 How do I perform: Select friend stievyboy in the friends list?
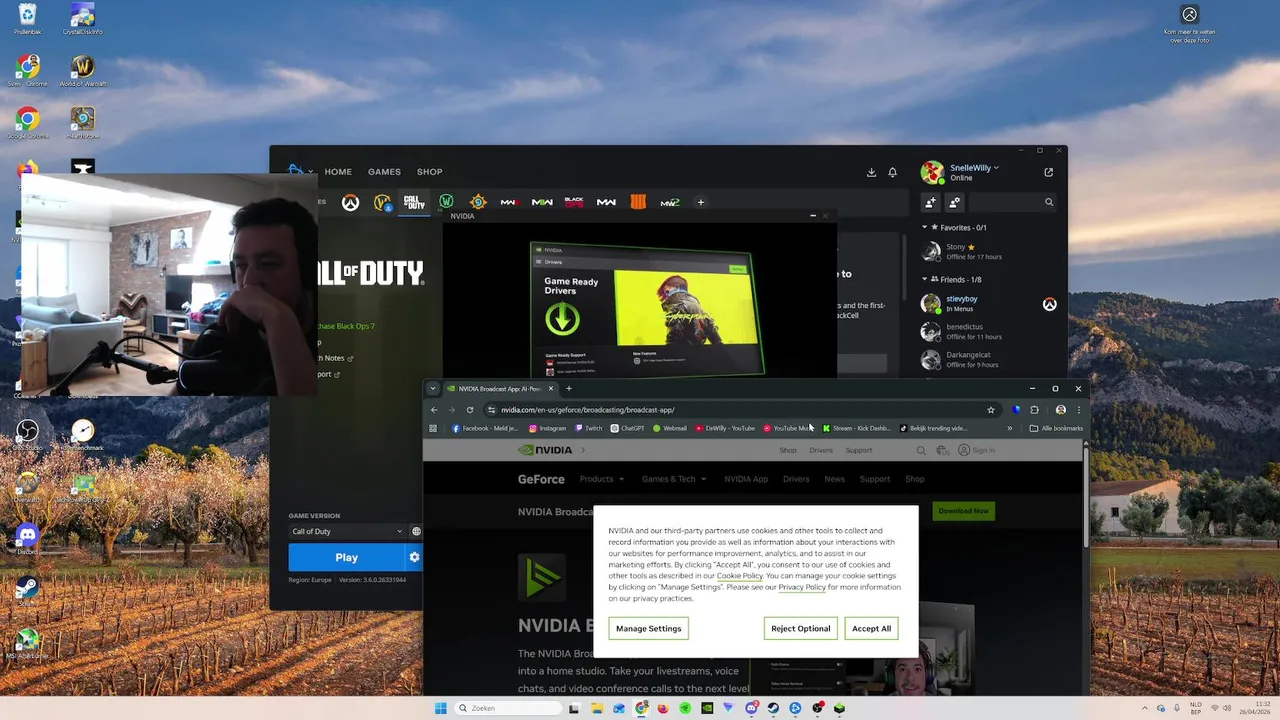990,303
